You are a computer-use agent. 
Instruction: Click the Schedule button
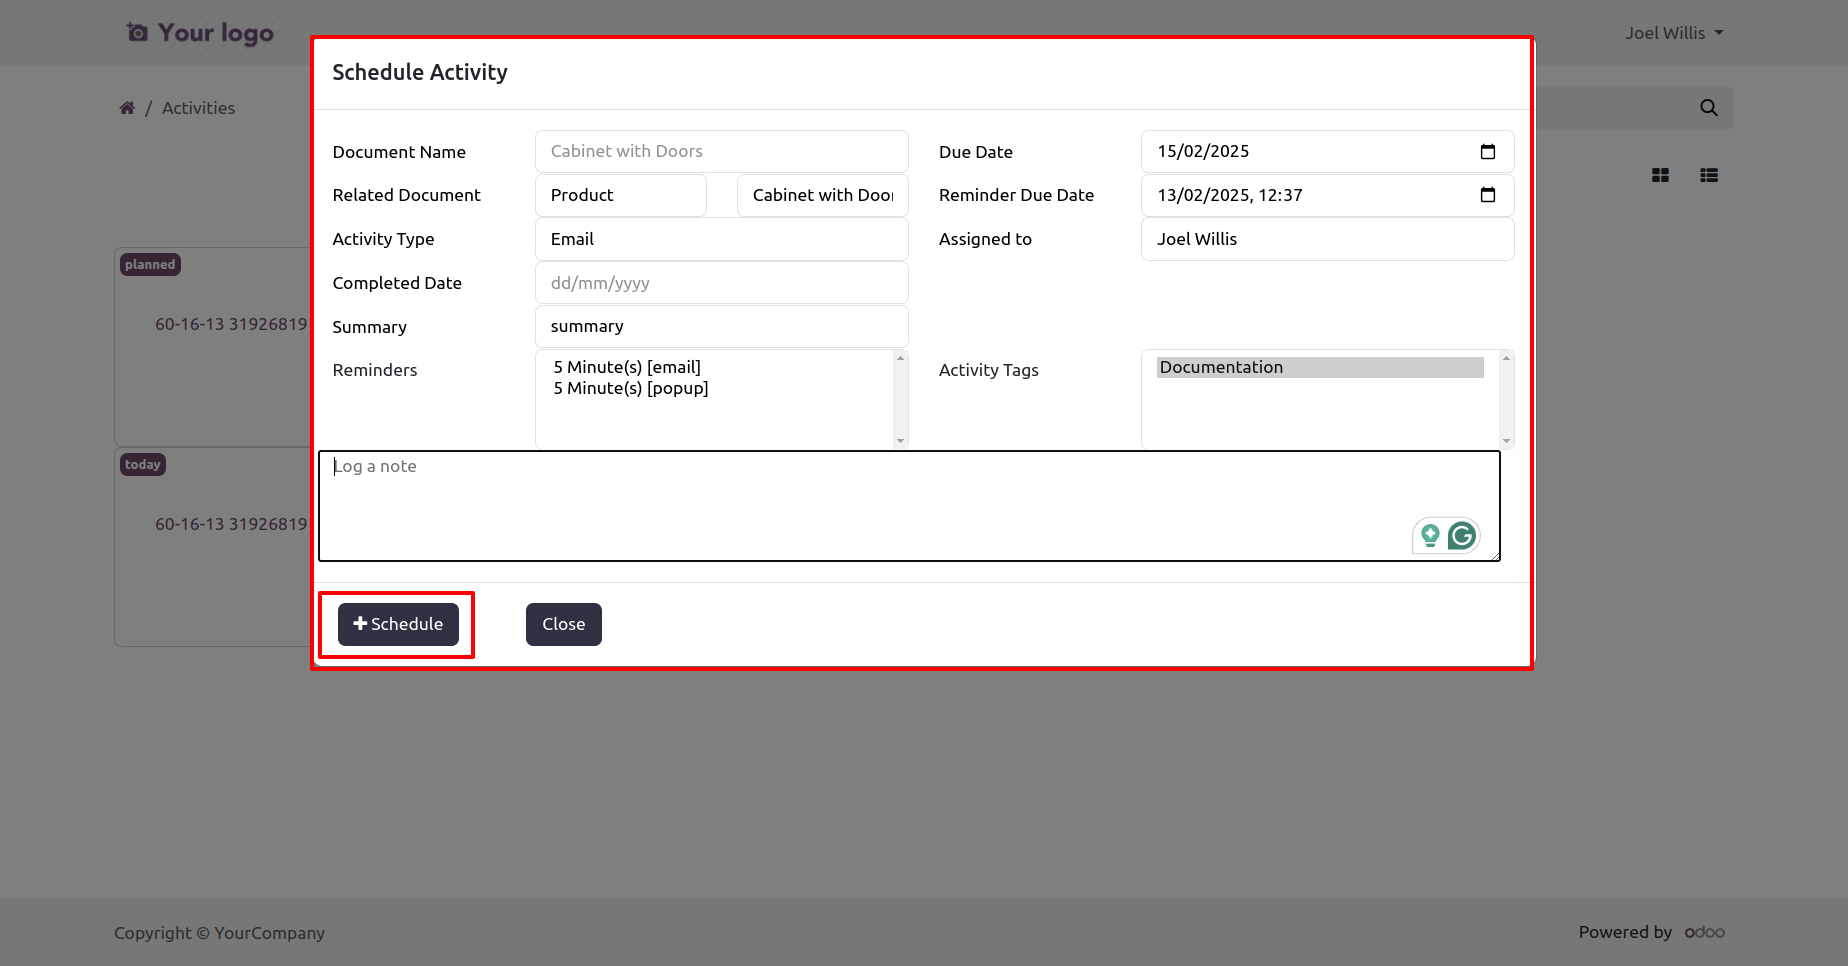point(398,624)
